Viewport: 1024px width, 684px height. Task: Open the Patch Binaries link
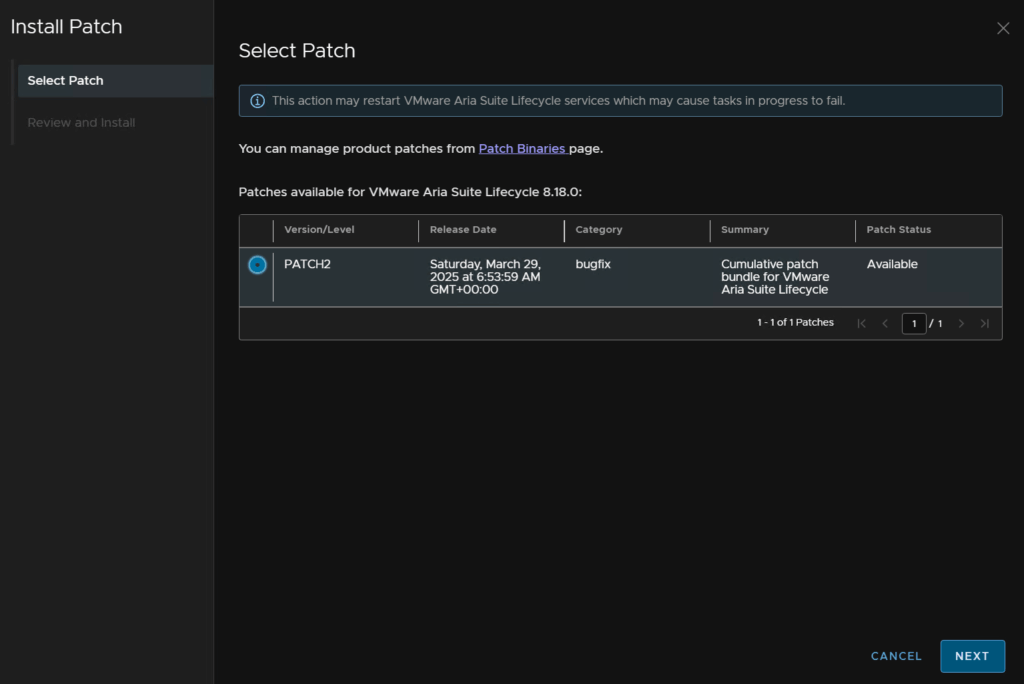[x=522, y=148]
